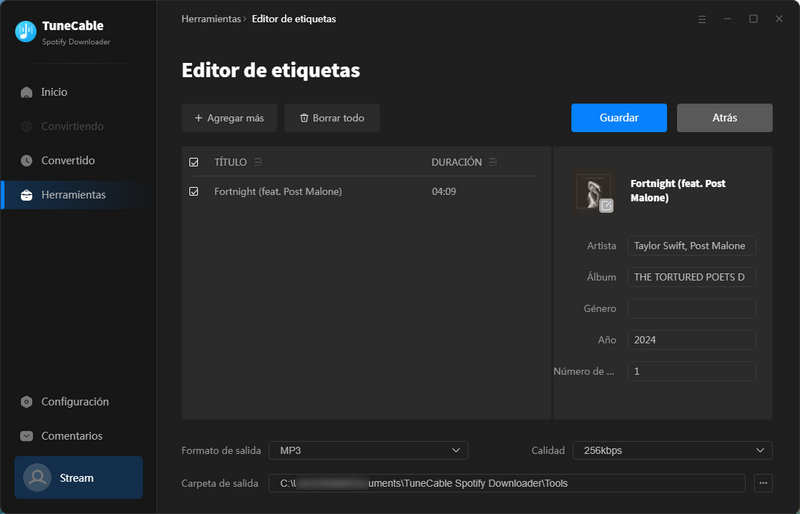Click the Inicio home icon
Screen dimensions: 800x514
tap(27, 92)
